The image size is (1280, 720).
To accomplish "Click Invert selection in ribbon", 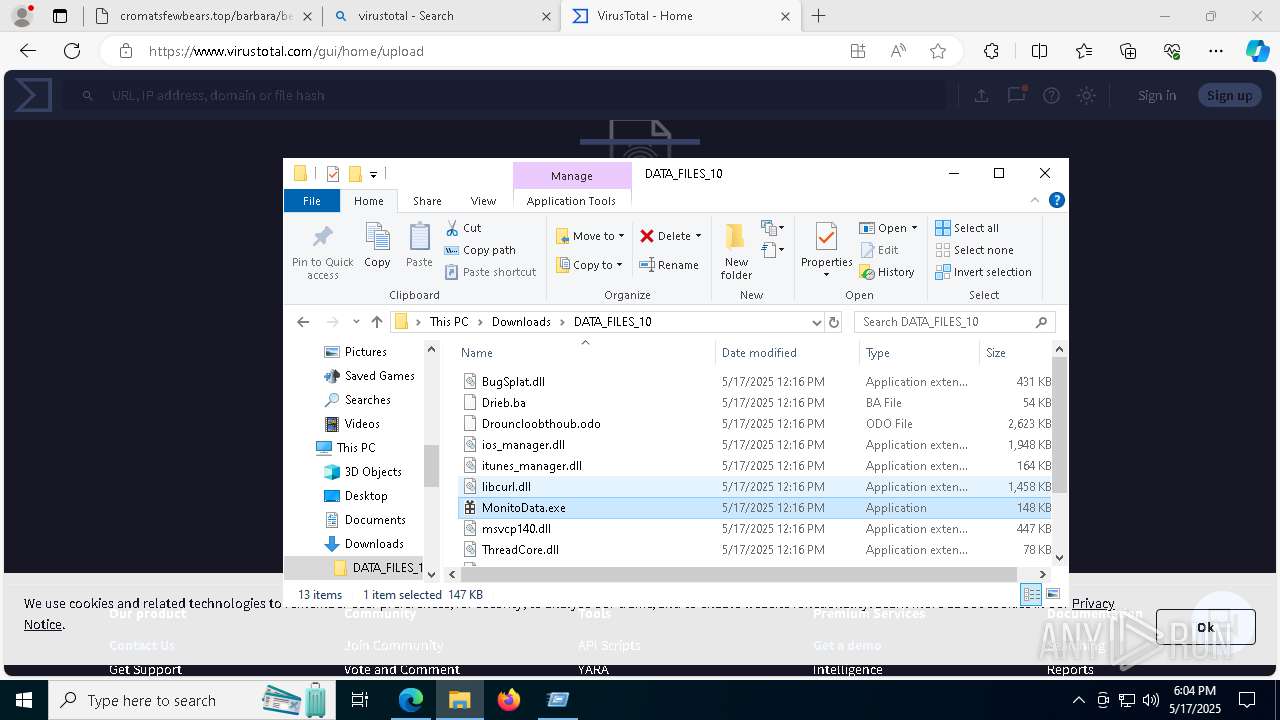I will point(983,272).
